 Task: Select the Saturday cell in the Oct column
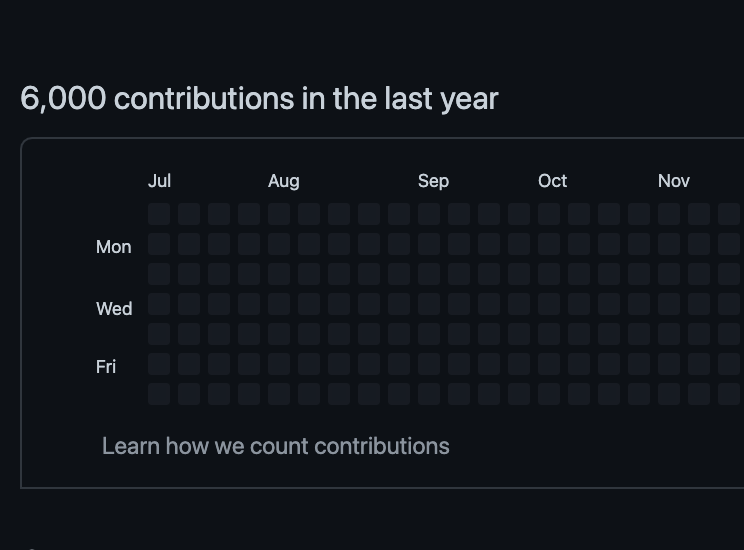[x=549, y=394]
